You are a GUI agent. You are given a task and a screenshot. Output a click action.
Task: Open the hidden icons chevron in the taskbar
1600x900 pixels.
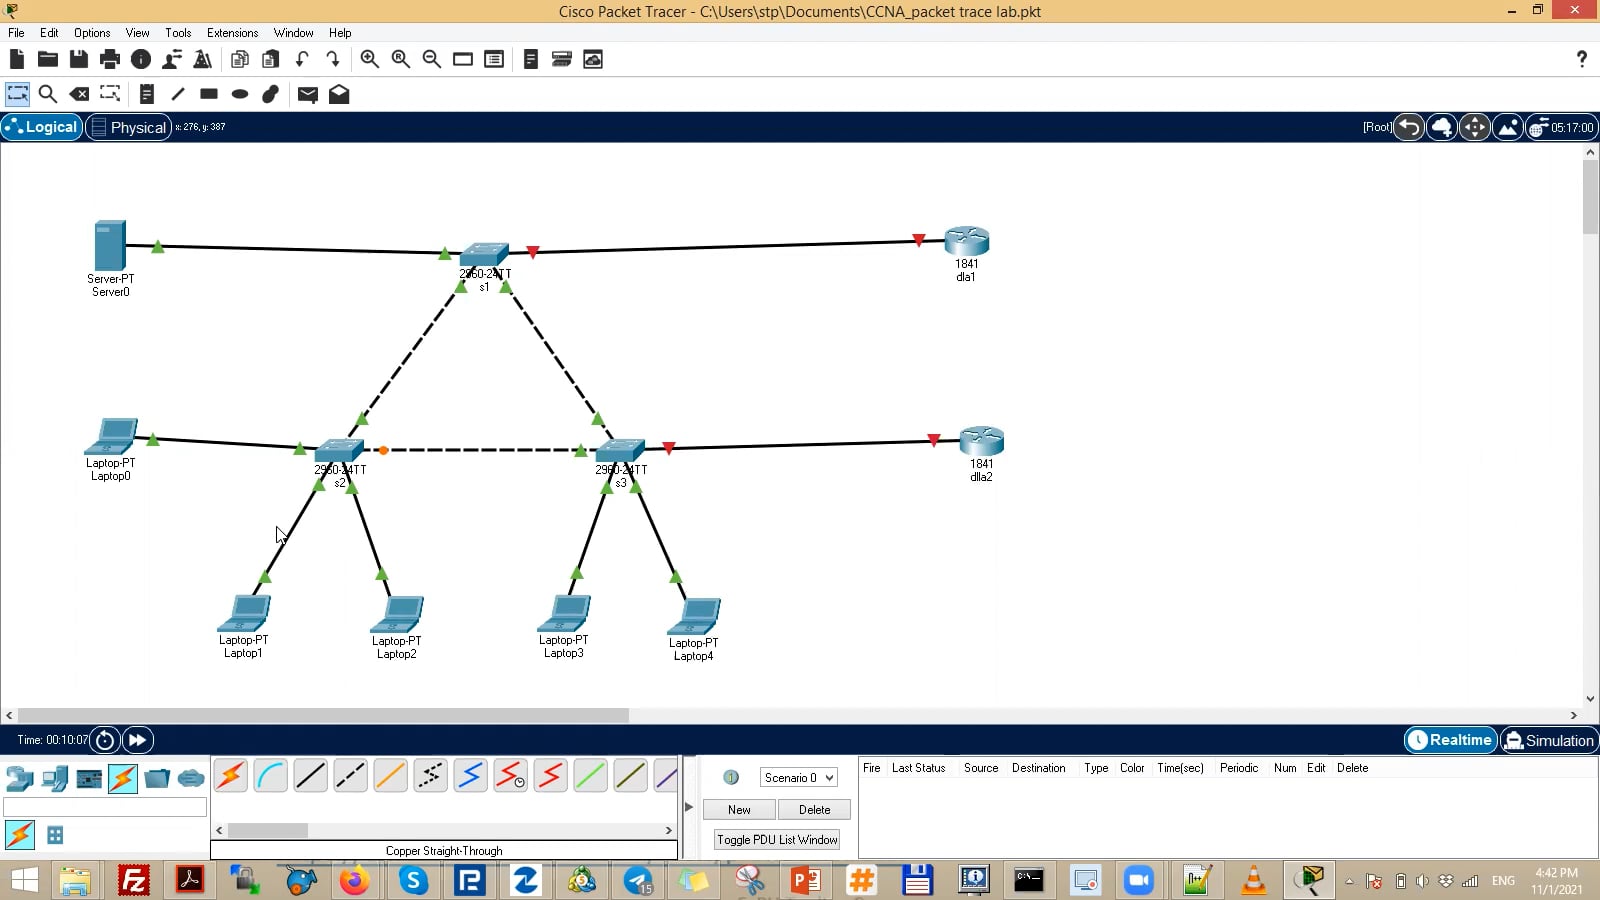pyautogui.click(x=1349, y=881)
